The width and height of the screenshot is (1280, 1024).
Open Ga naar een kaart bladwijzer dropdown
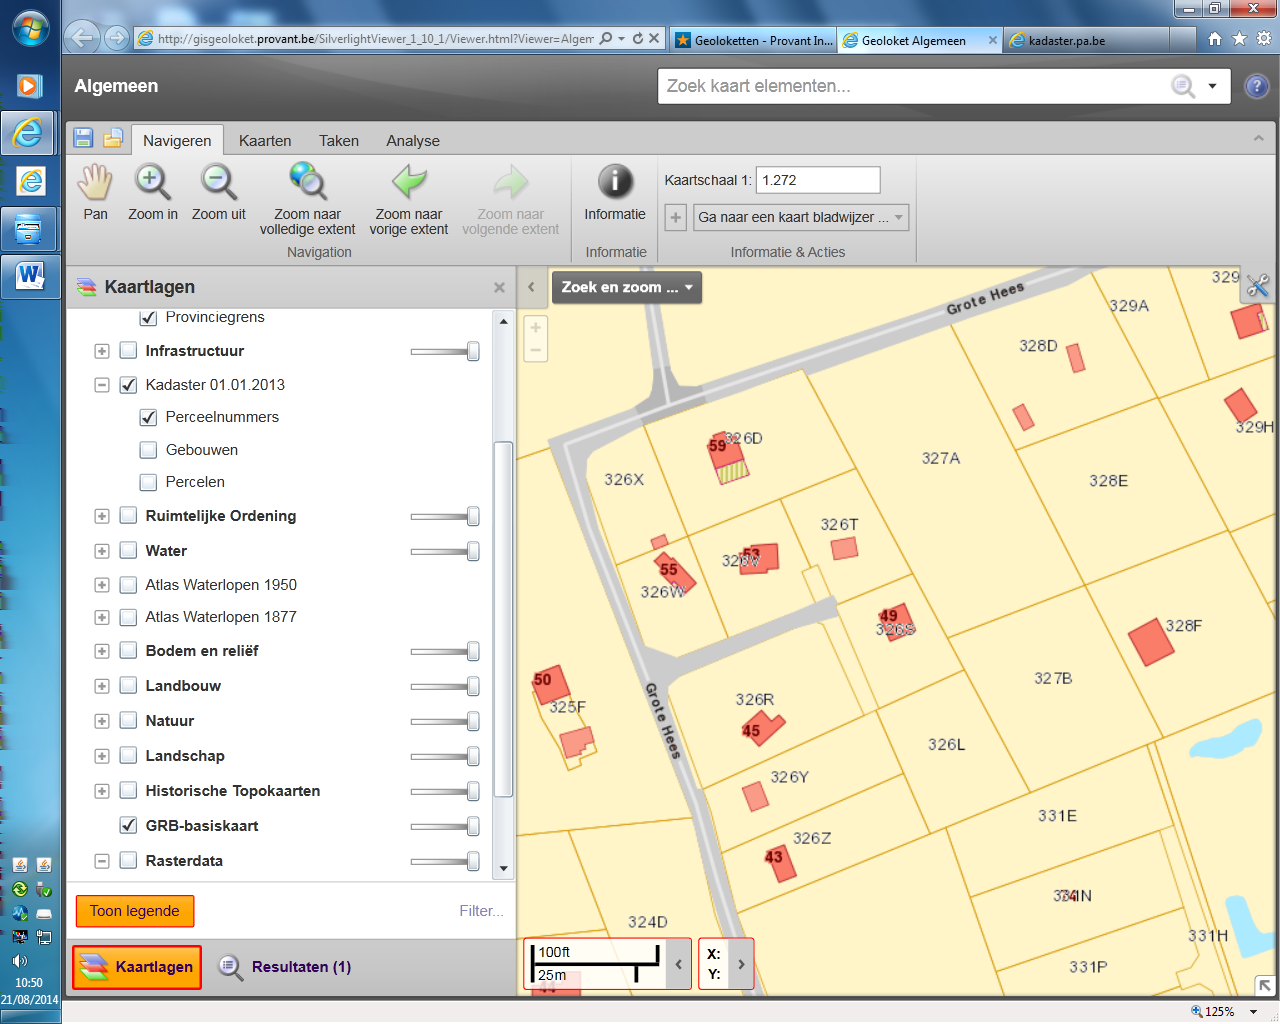click(801, 217)
